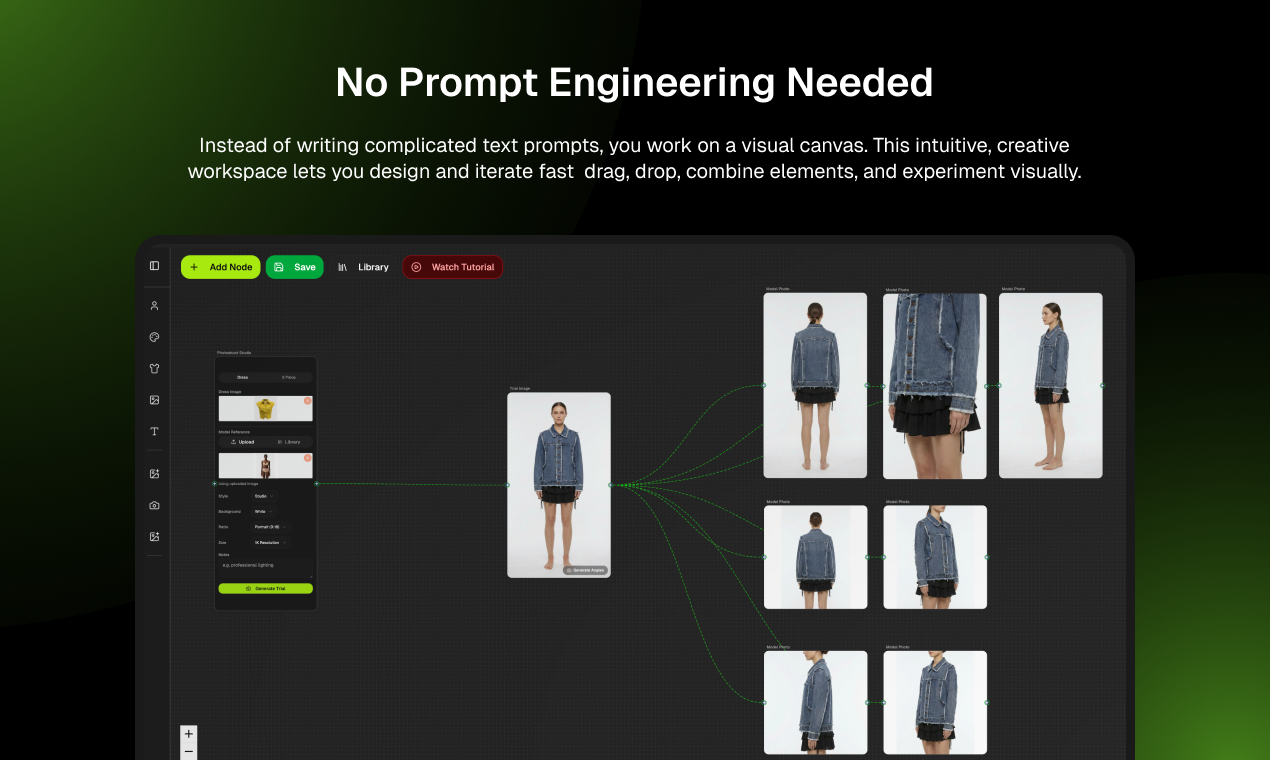The height and width of the screenshot is (760, 1270).
Task: Open the Size 1K Resolution dropdown
Action: click(271, 542)
